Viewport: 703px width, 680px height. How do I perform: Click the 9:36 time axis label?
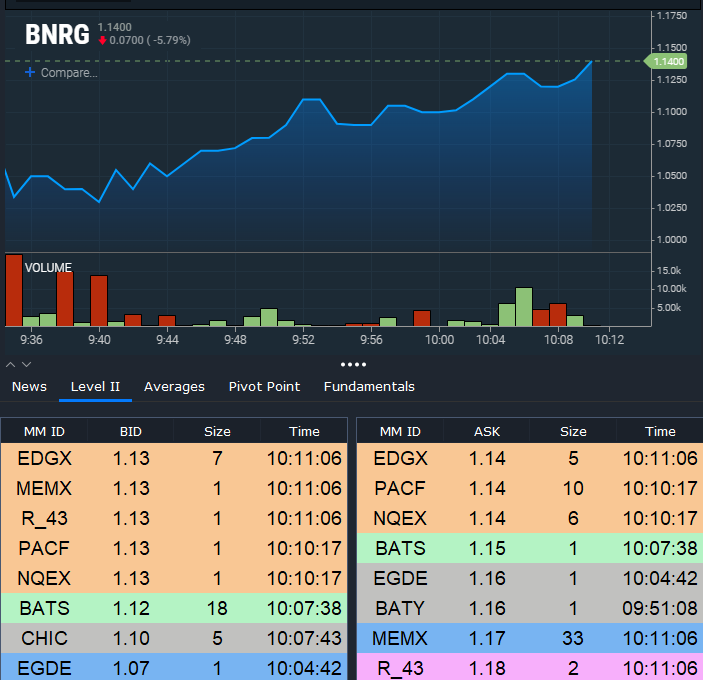[x=31, y=340]
